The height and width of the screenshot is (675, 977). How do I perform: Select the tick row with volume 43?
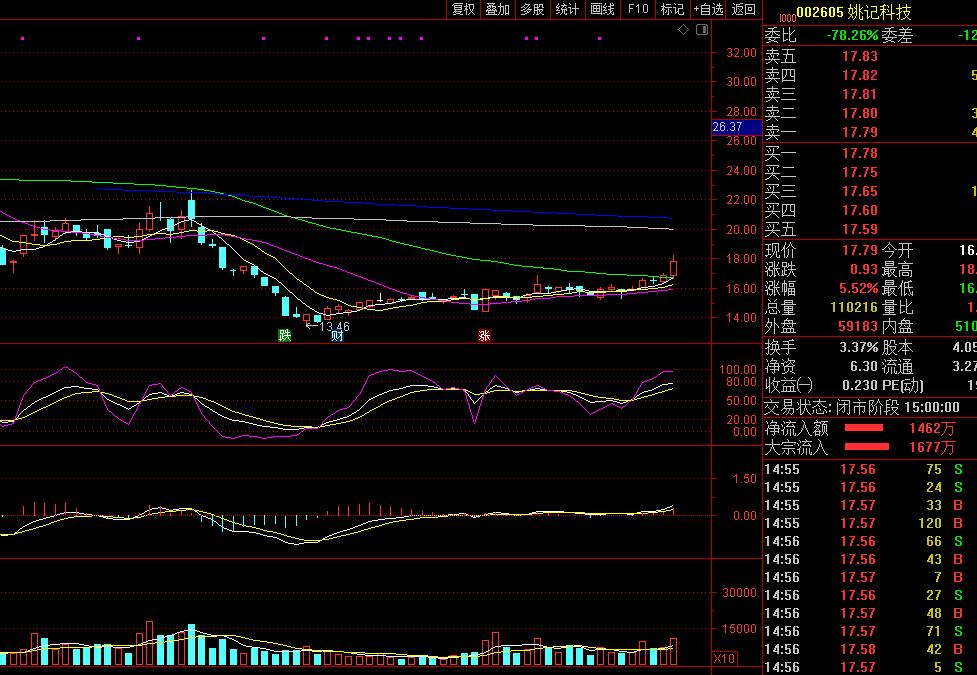pyautogui.click(x=870, y=560)
